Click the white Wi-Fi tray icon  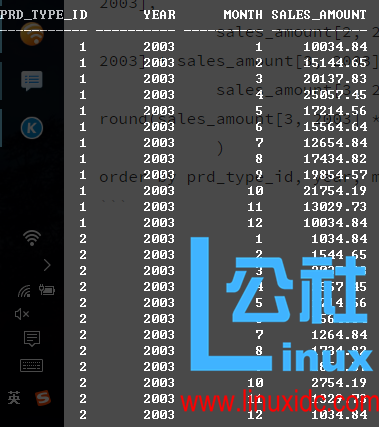point(32,238)
